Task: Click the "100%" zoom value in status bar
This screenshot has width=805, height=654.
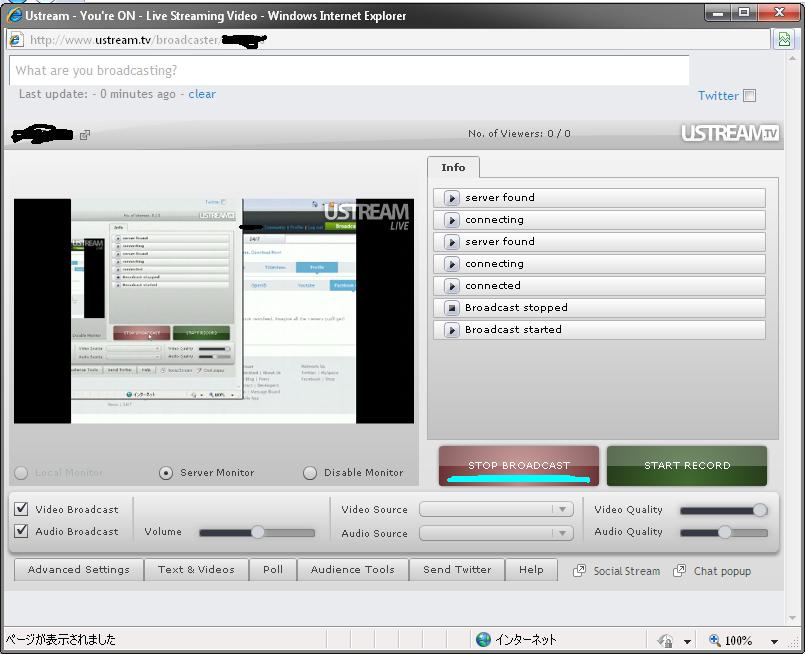Action: click(738, 640)
